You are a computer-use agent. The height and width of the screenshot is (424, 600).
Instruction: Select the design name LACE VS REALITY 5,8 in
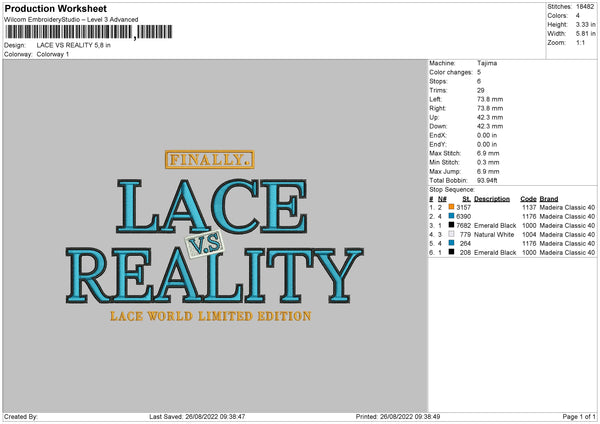(74, 45)
